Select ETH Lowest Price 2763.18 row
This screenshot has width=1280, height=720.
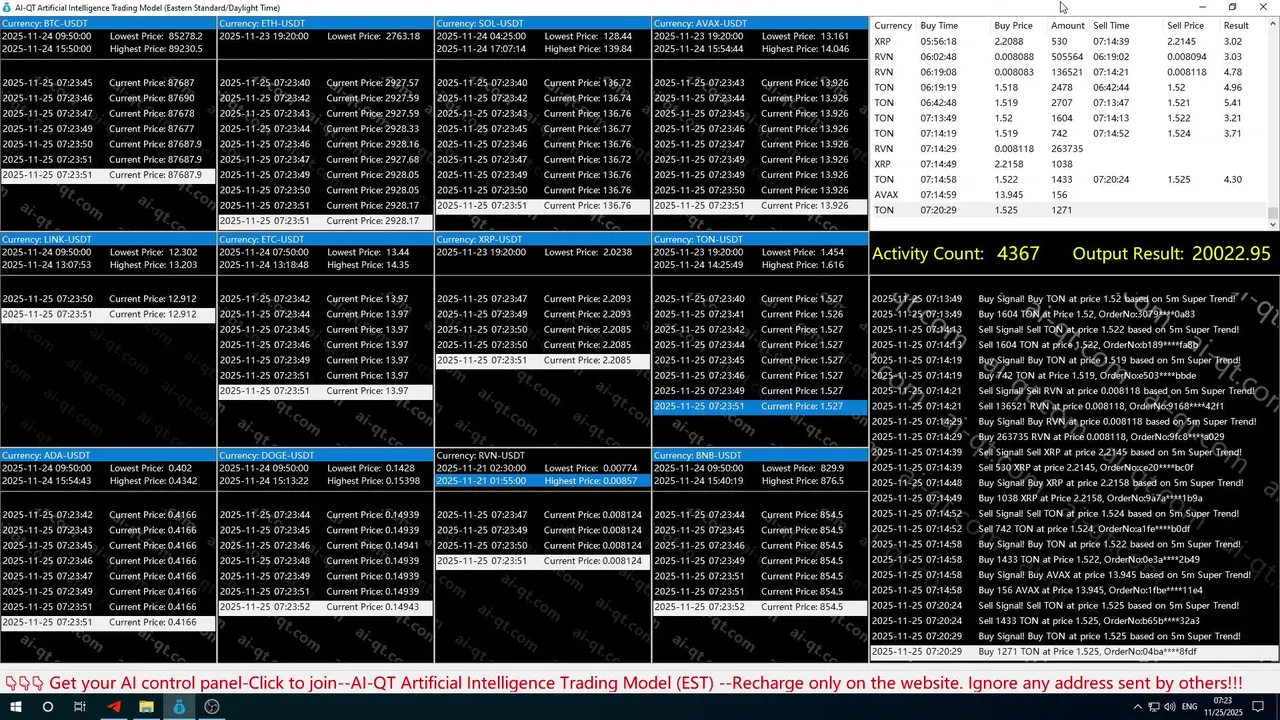(325, 36)
